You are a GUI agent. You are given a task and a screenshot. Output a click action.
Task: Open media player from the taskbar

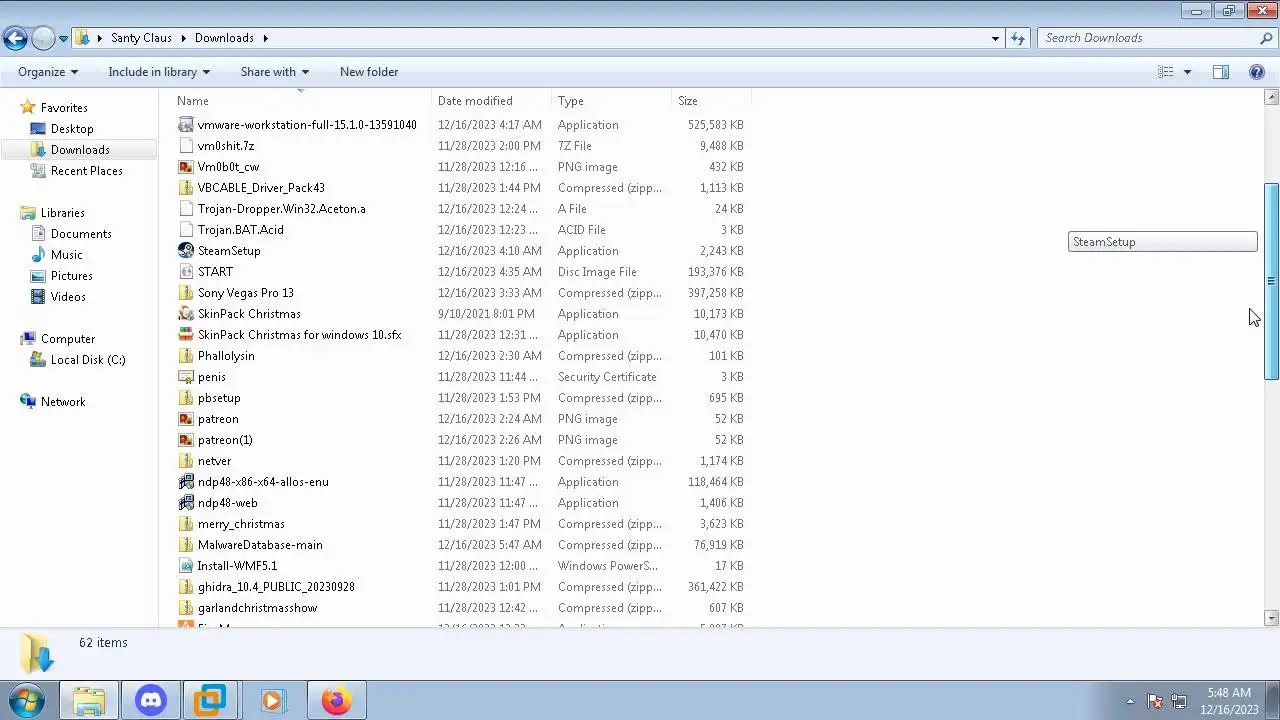(x=273, y=701)
